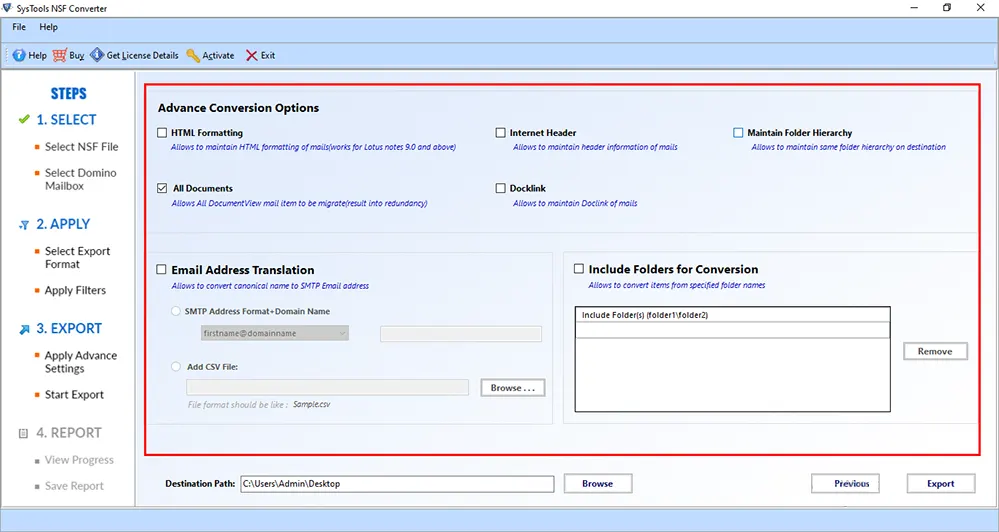Viewport: 999px width, 532px height.
Task: Click the 1. SELECT step heading
Action: (66, 120)
